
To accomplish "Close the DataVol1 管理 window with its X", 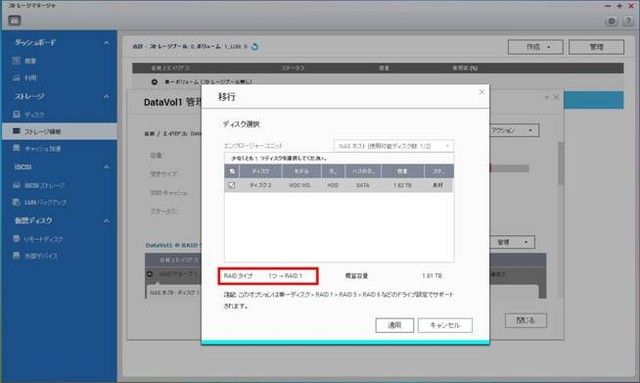I will 556,97.
